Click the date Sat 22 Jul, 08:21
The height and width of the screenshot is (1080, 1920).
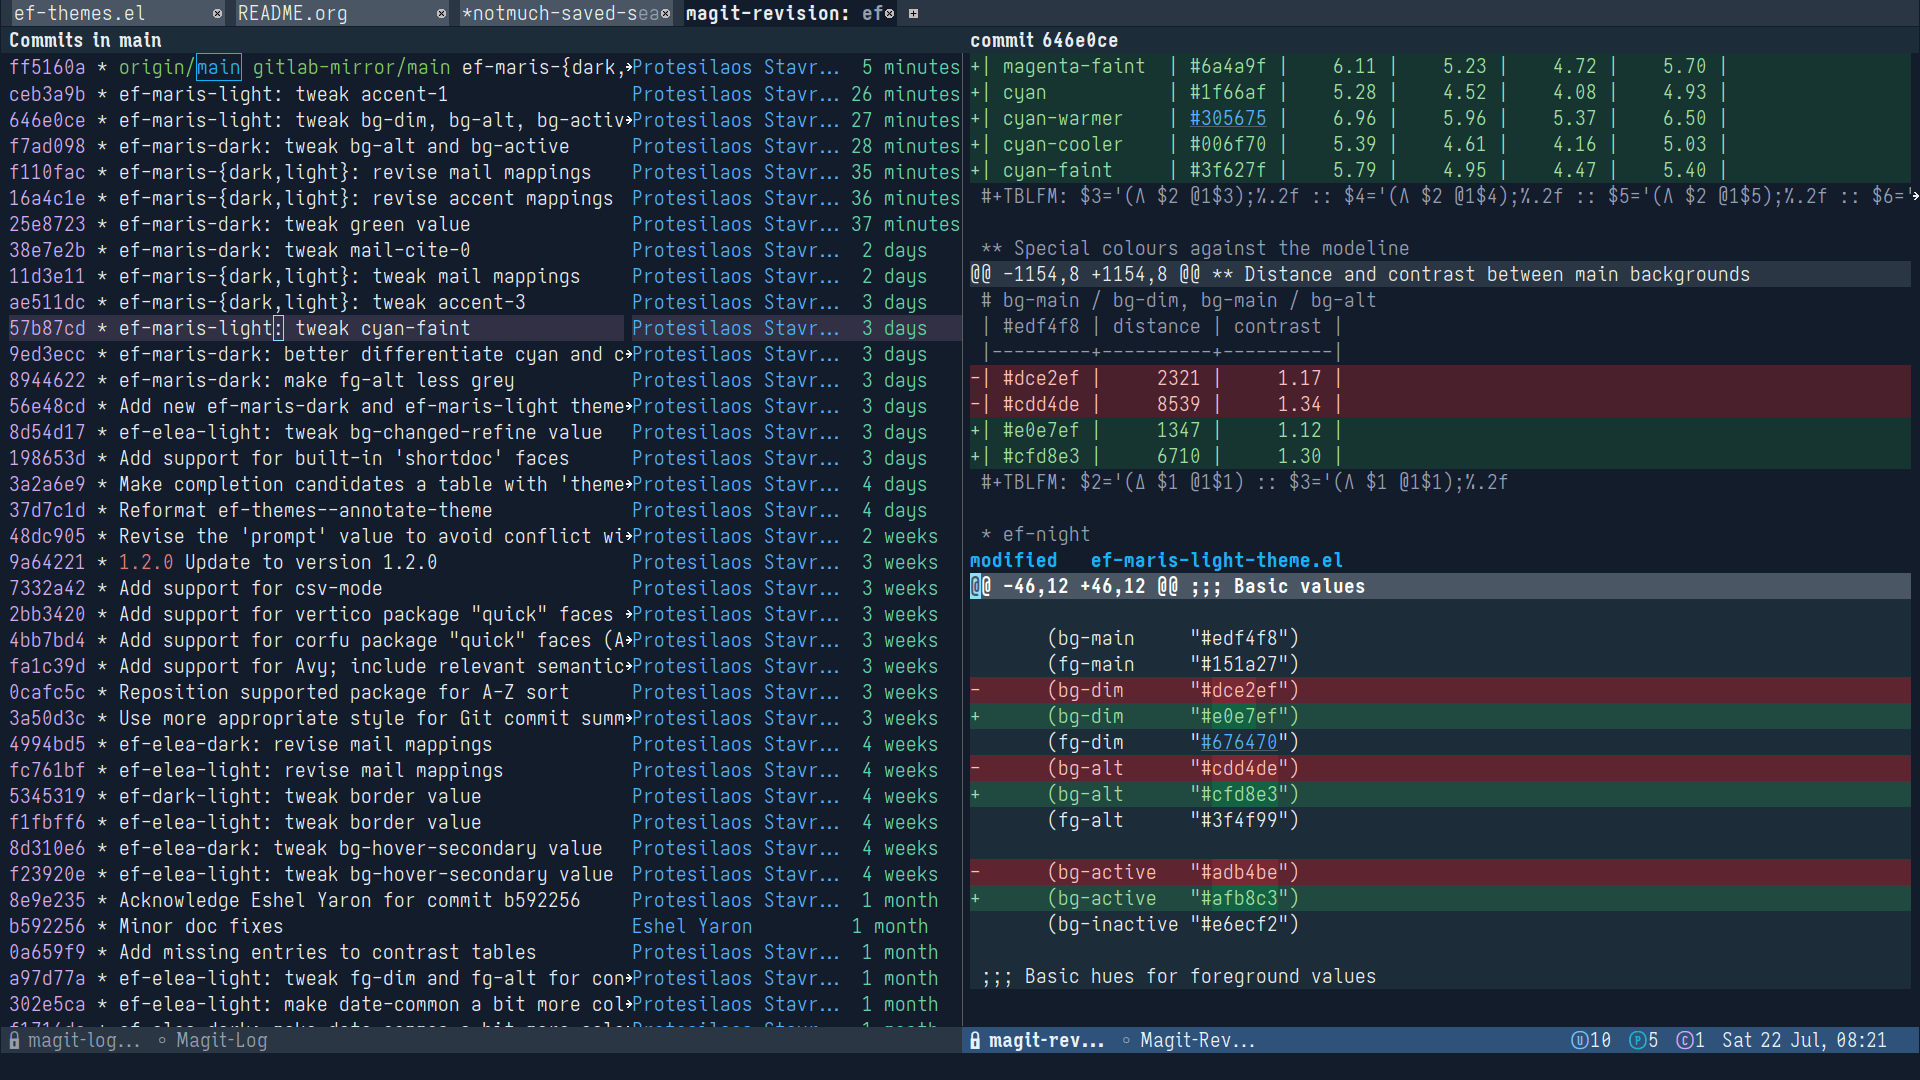point(1804,1040)
